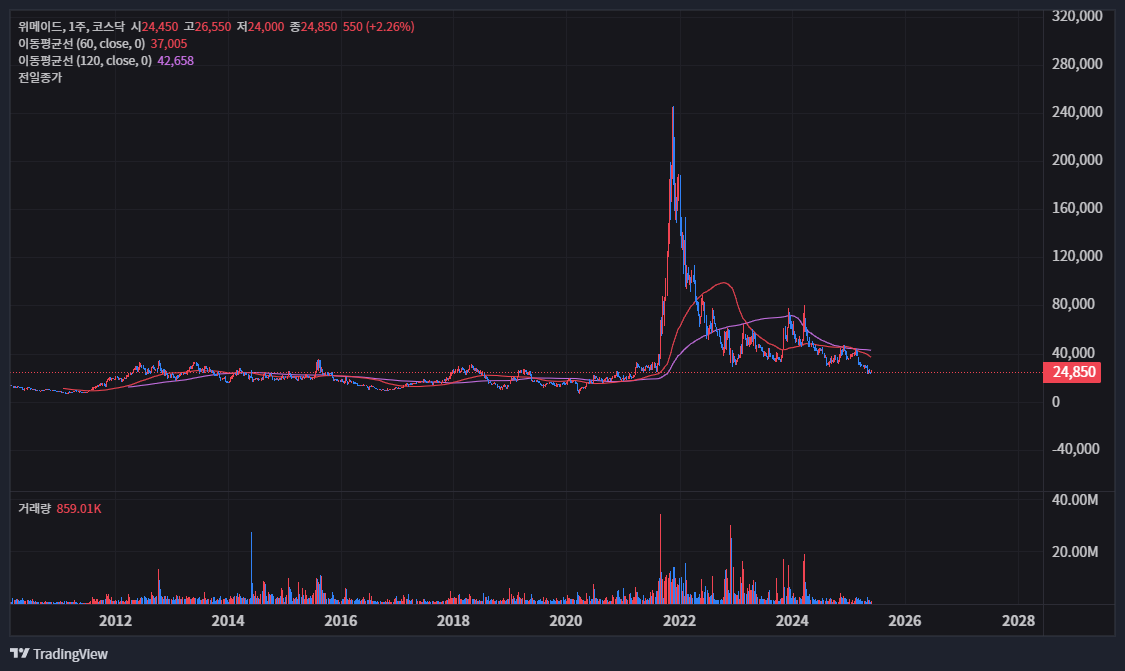Click the 37,005 moving average value

pos(169,44)
